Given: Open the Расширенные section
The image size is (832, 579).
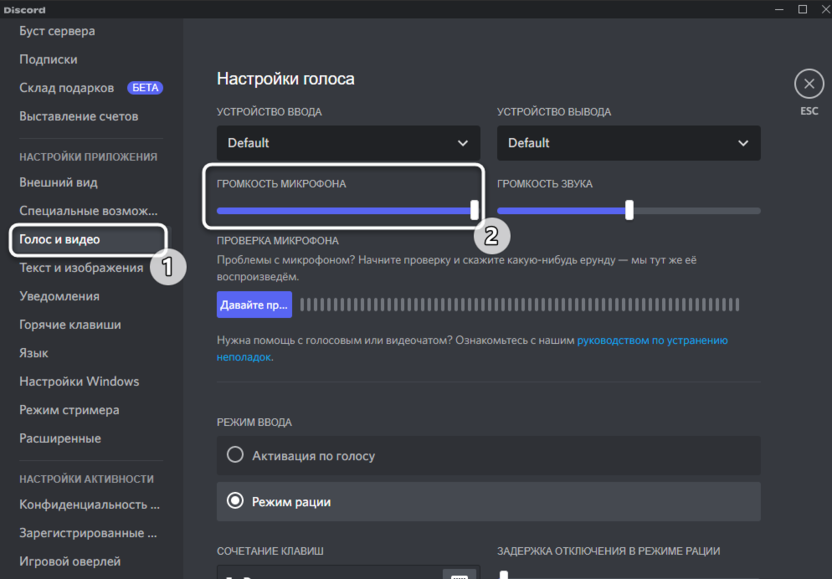Looking at the screenshot, I should pos(60,438).
